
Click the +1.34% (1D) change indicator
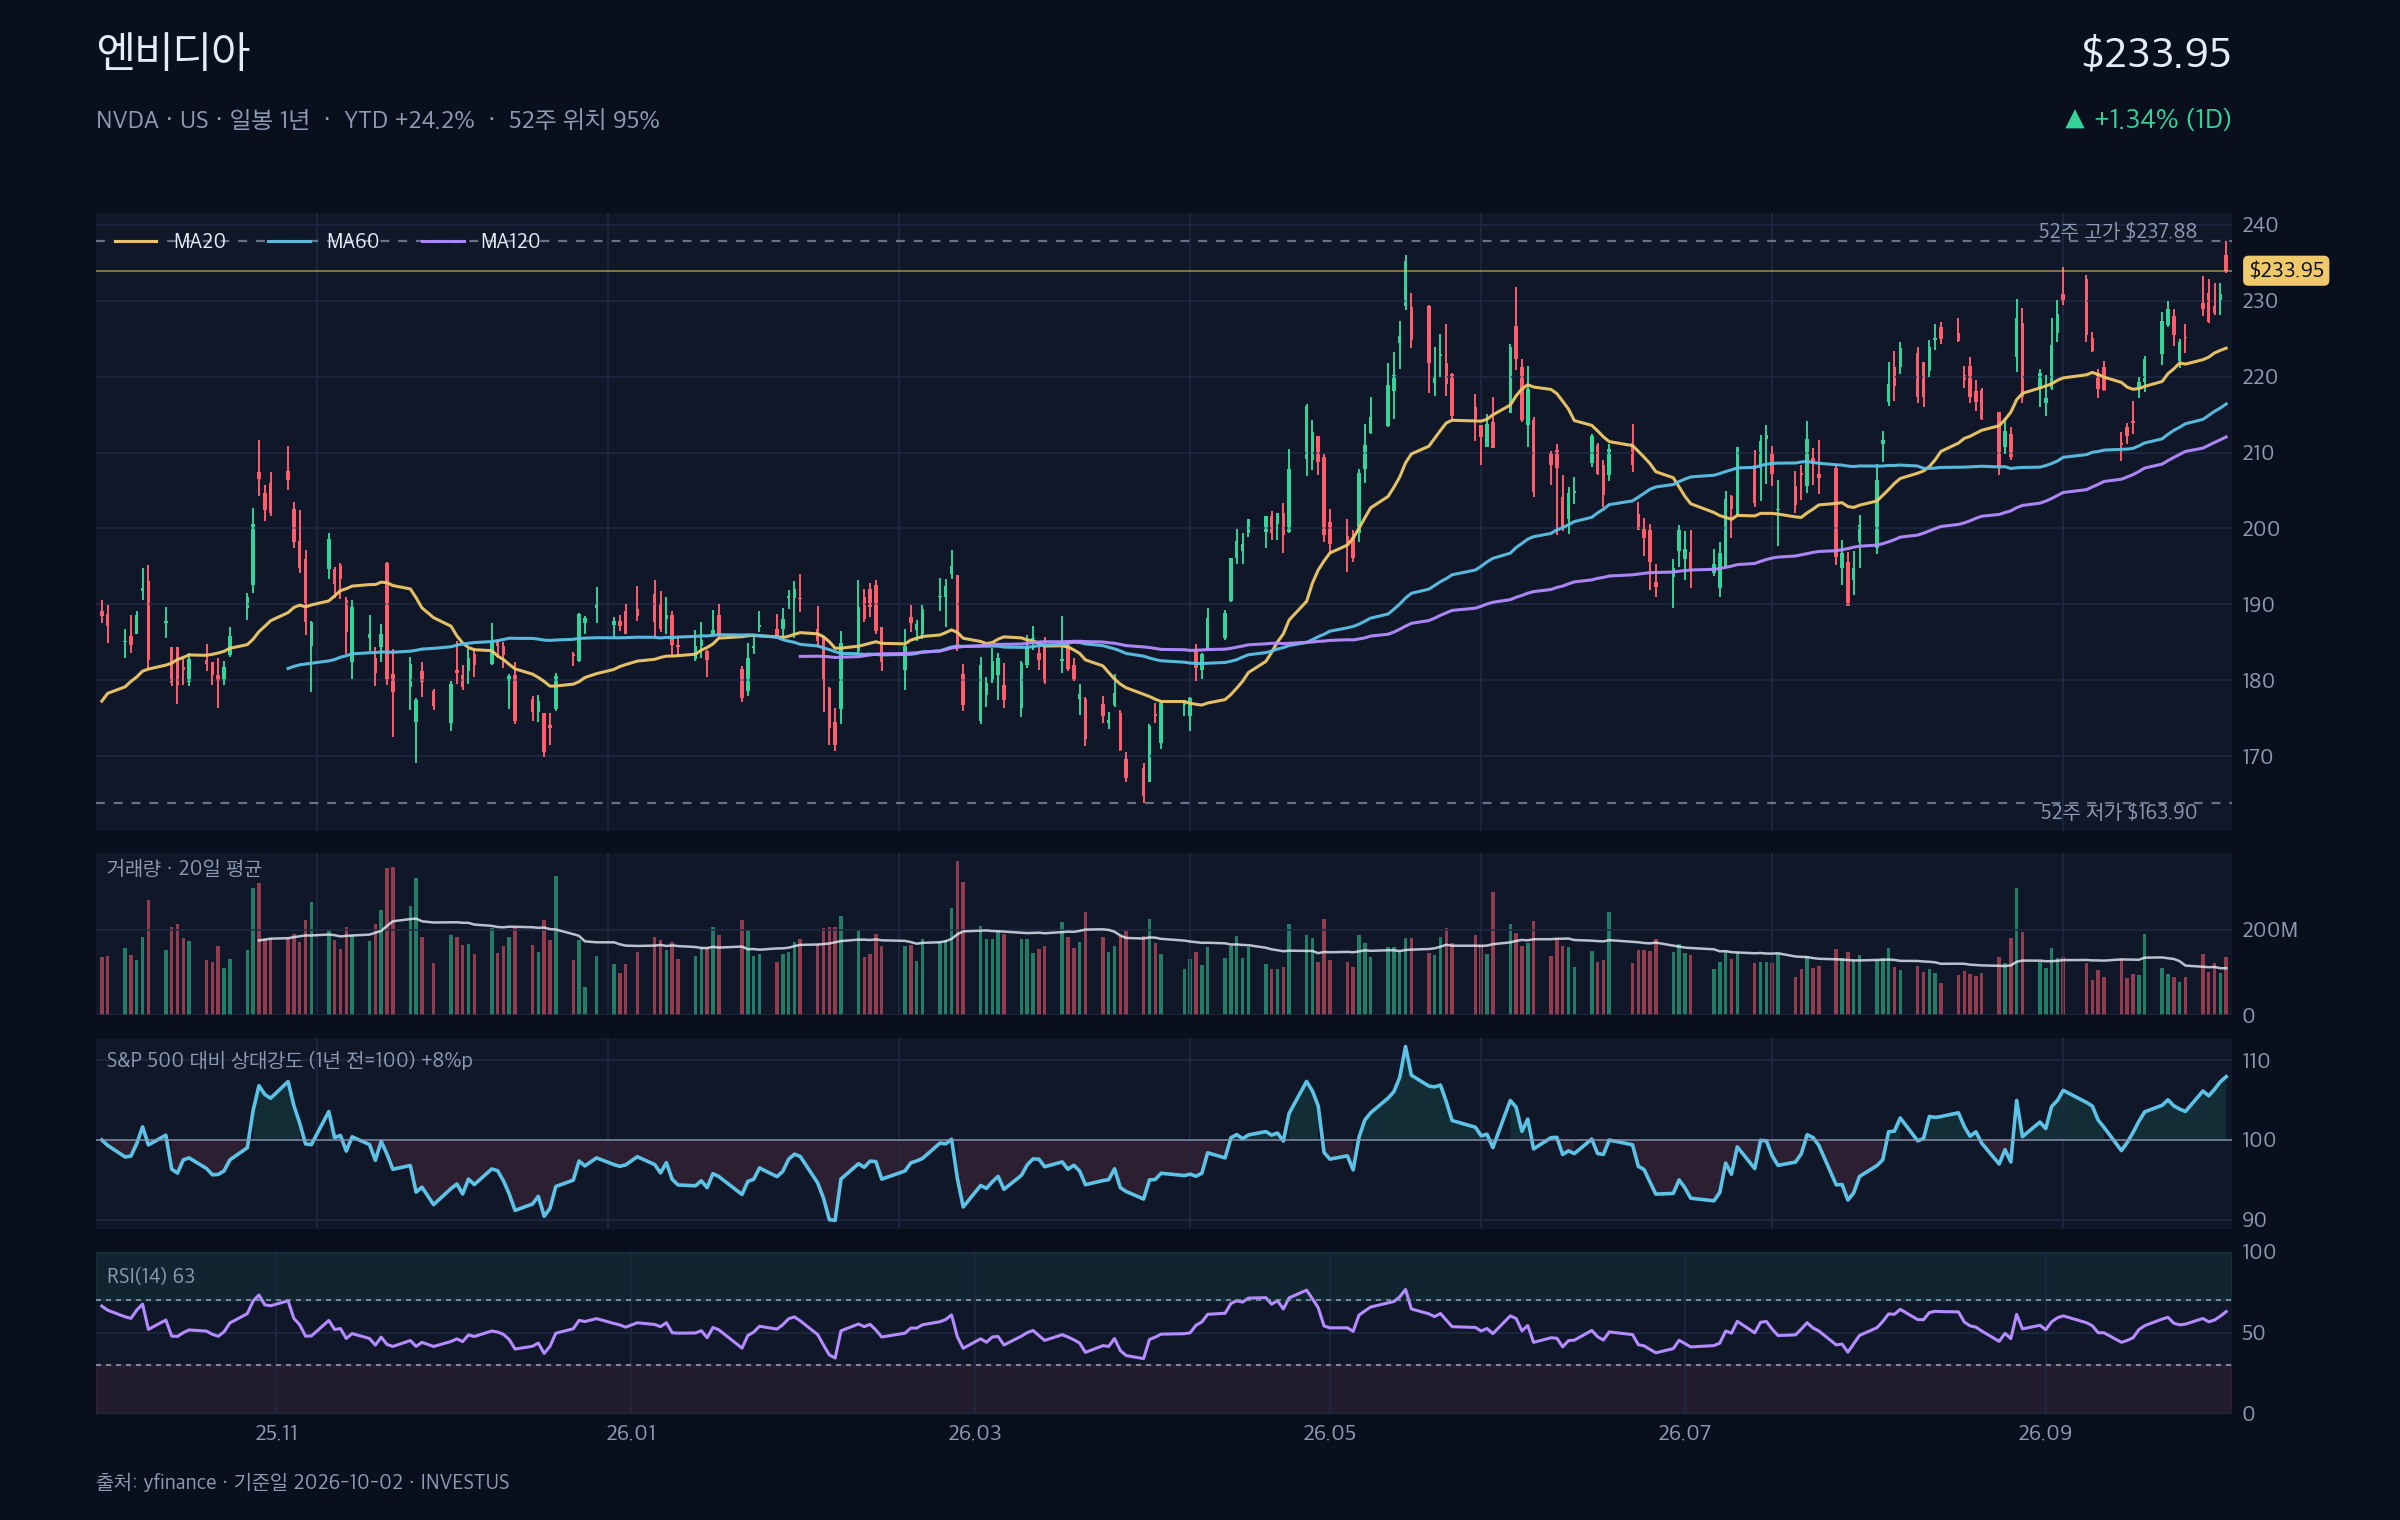(2162, 120)
